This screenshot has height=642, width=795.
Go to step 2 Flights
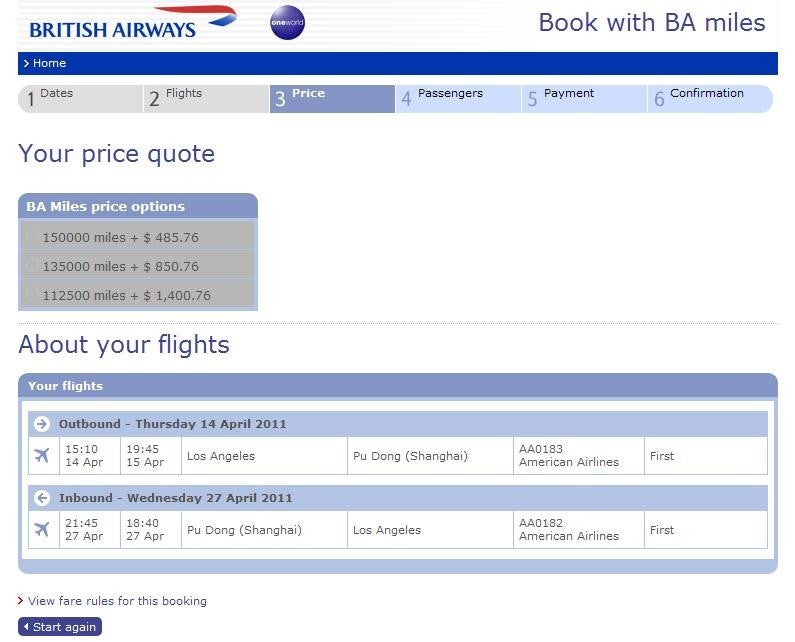206,99
